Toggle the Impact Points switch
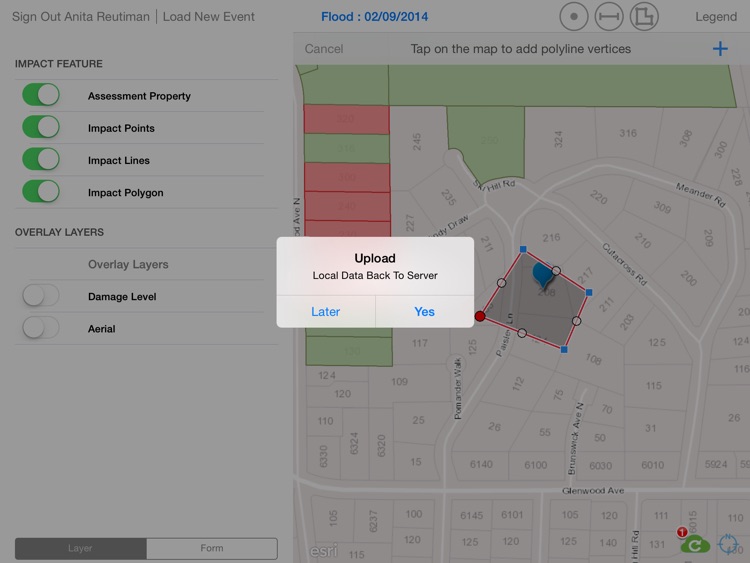The width and height of the screenshot is (750, 563). click(41, 127)
